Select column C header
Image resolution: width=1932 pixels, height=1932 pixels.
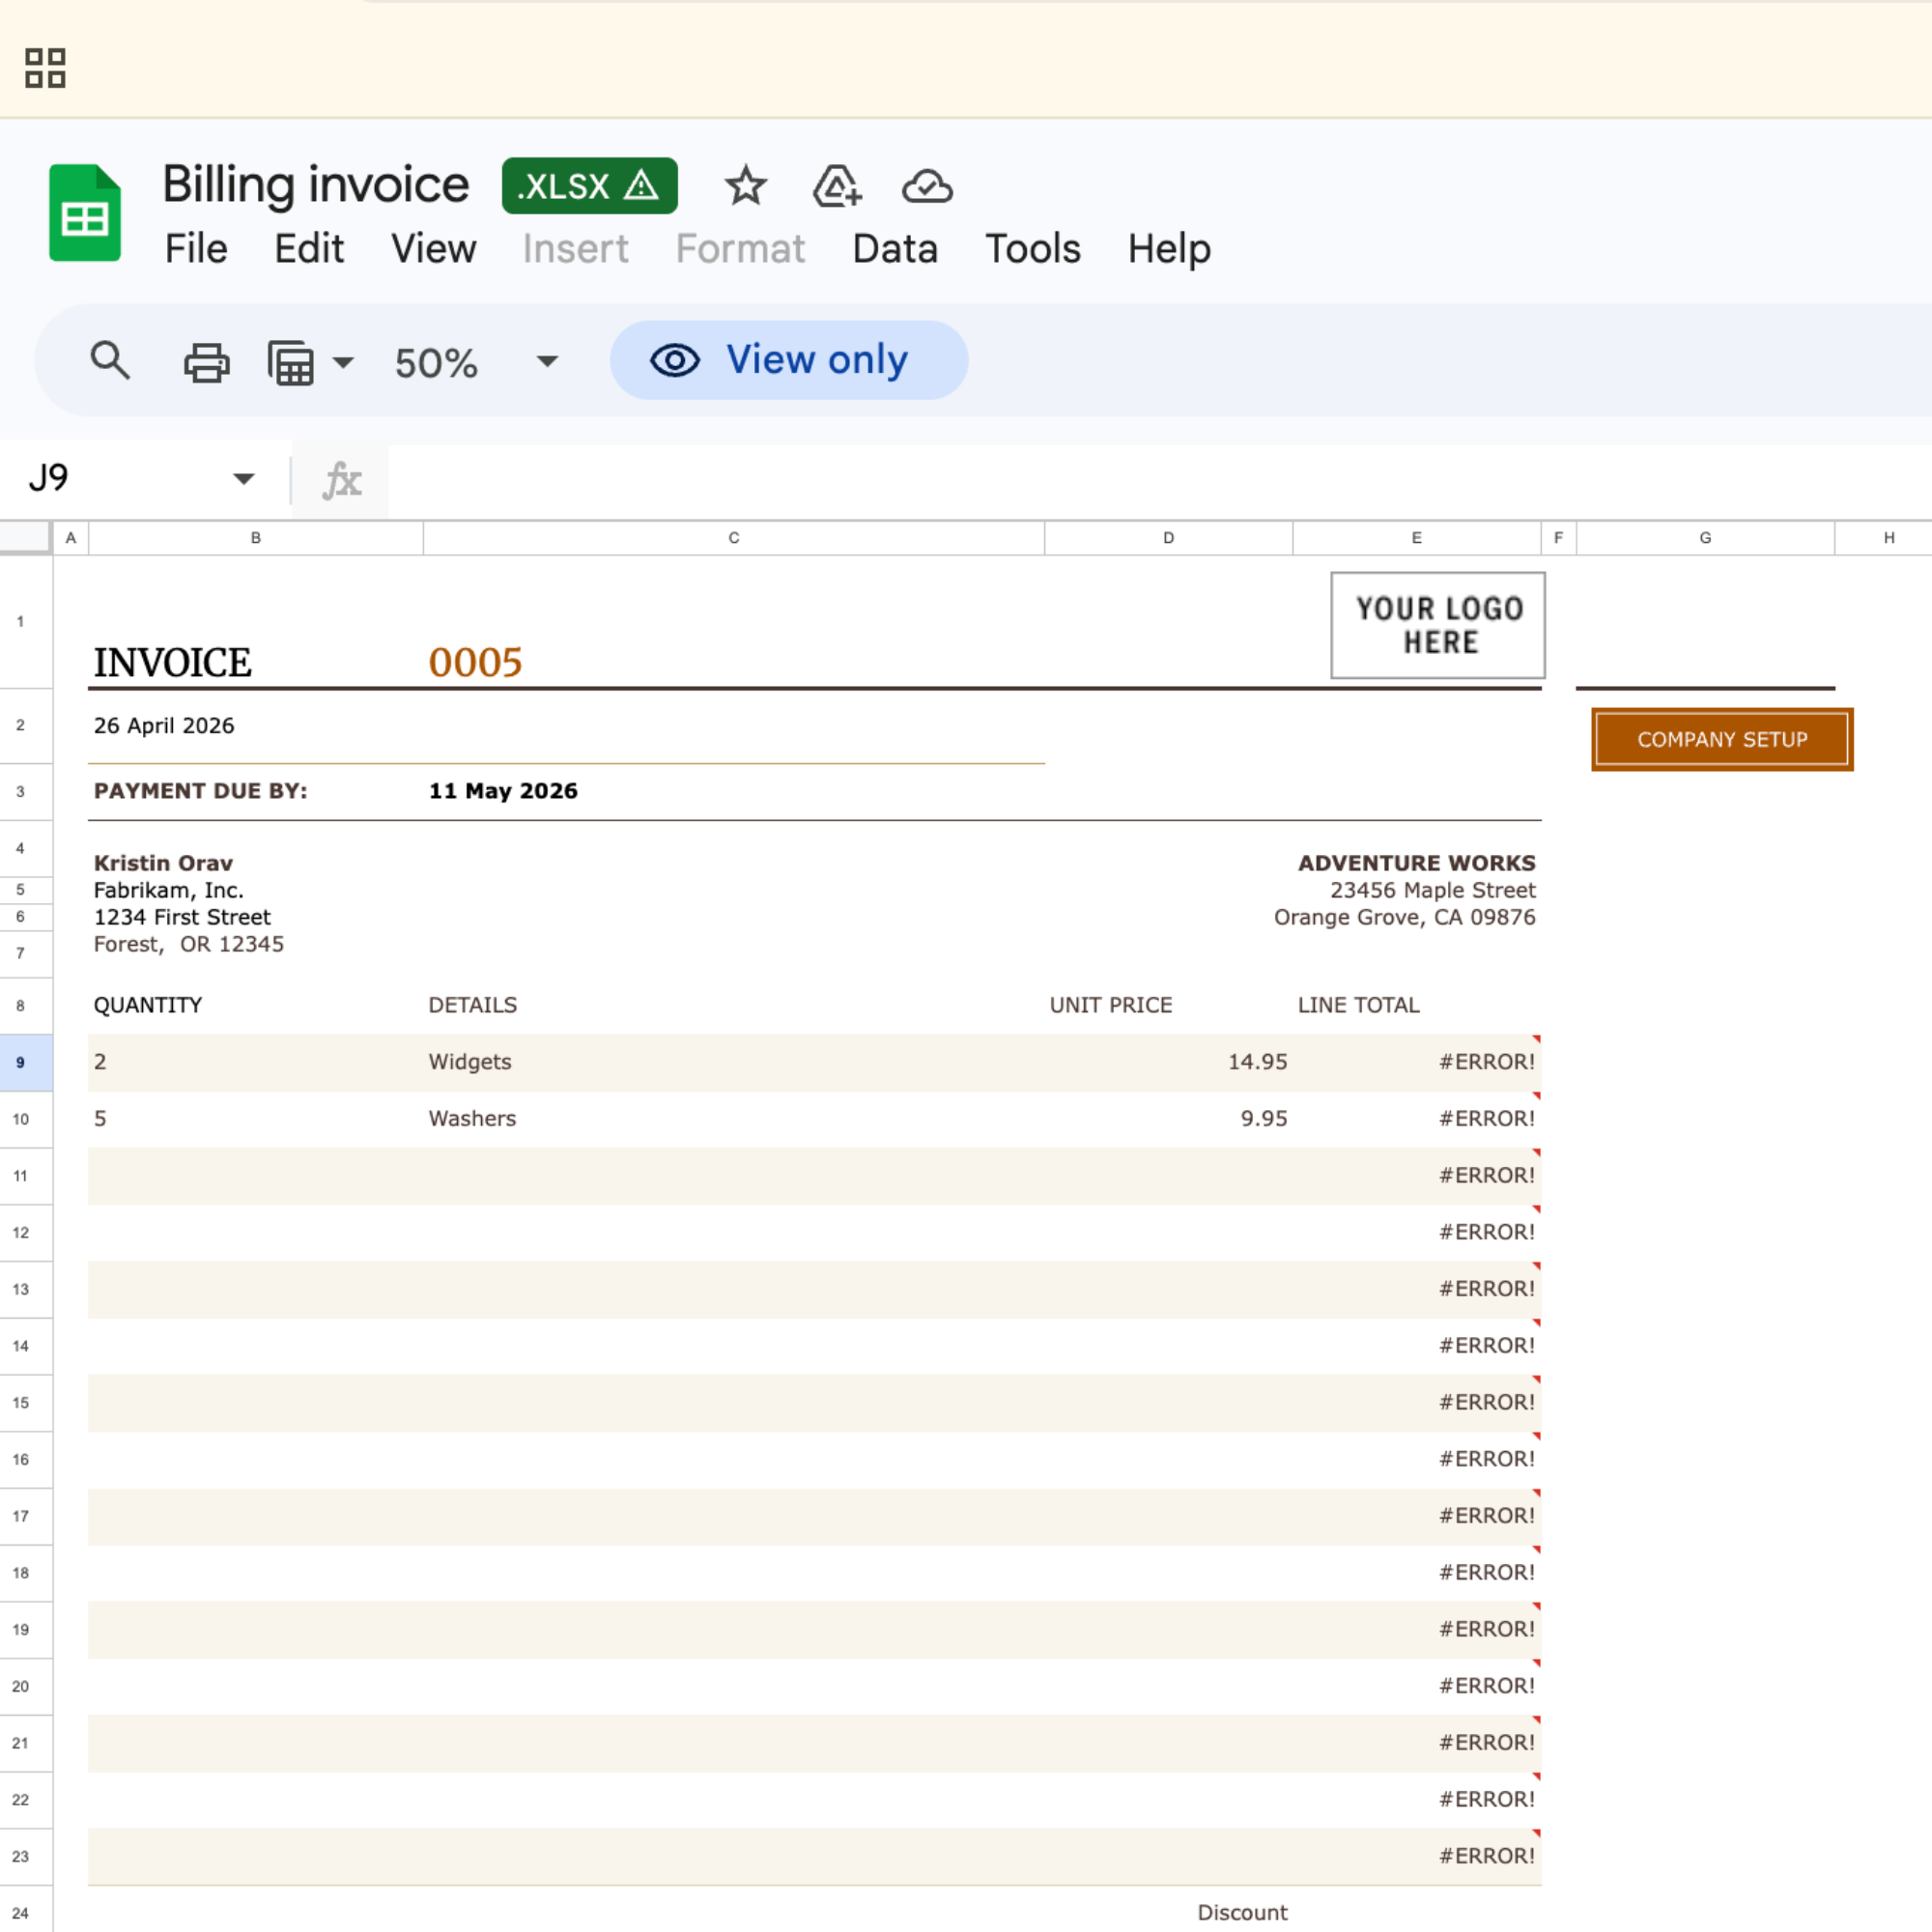[x=734, y=538]
